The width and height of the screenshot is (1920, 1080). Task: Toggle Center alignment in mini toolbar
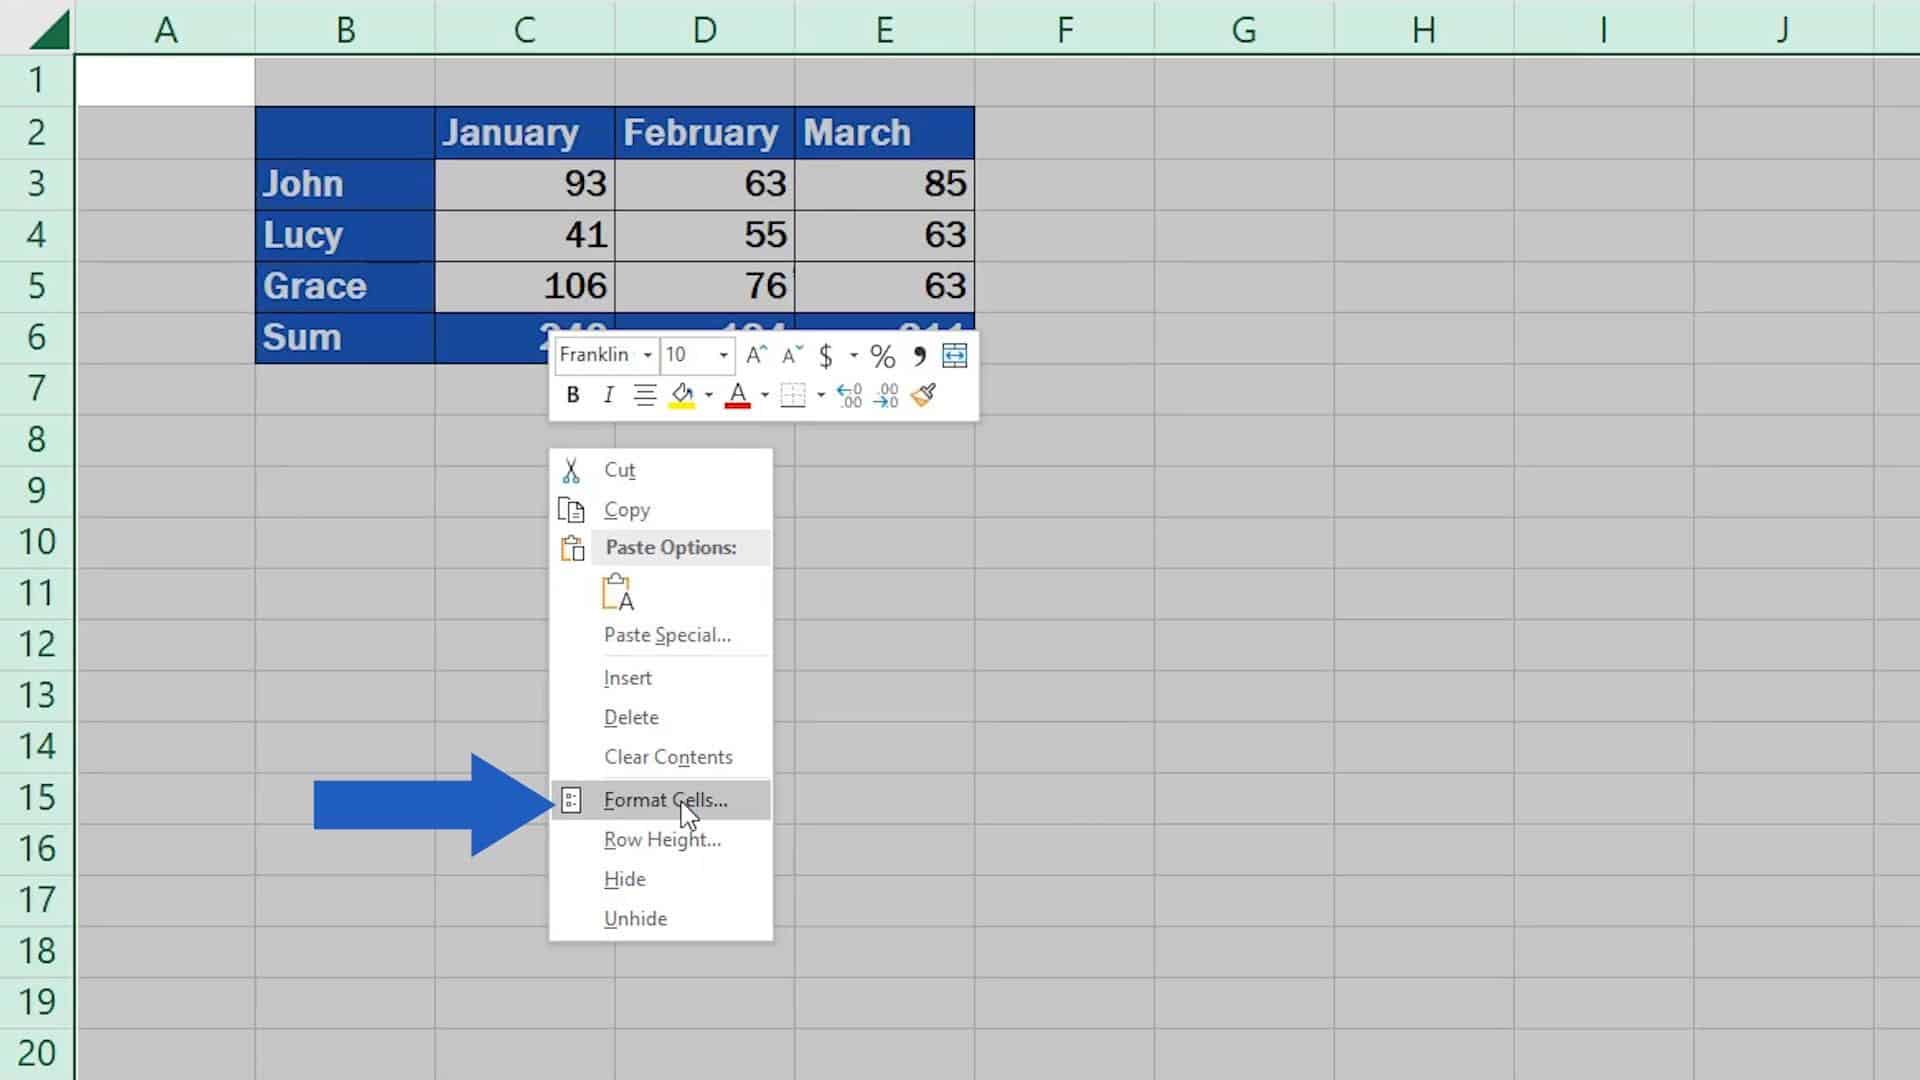click(645, 396)
